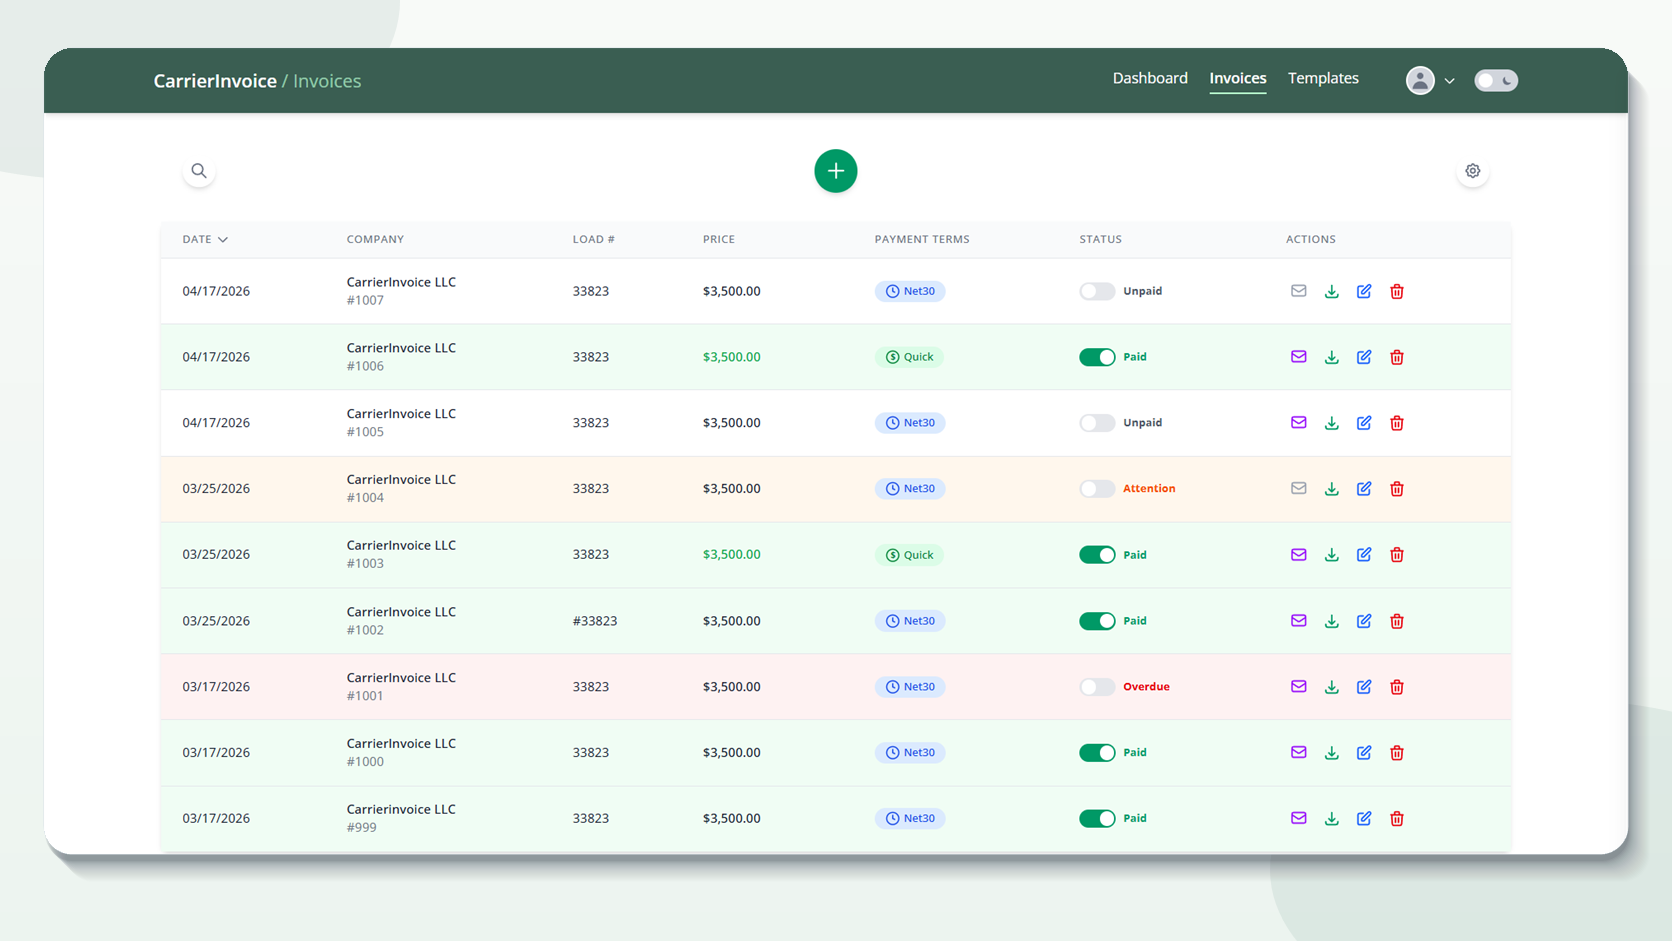Edit invoice #1006
The height and width of the screenshot is (941, 1672).
pos(1364,357)
